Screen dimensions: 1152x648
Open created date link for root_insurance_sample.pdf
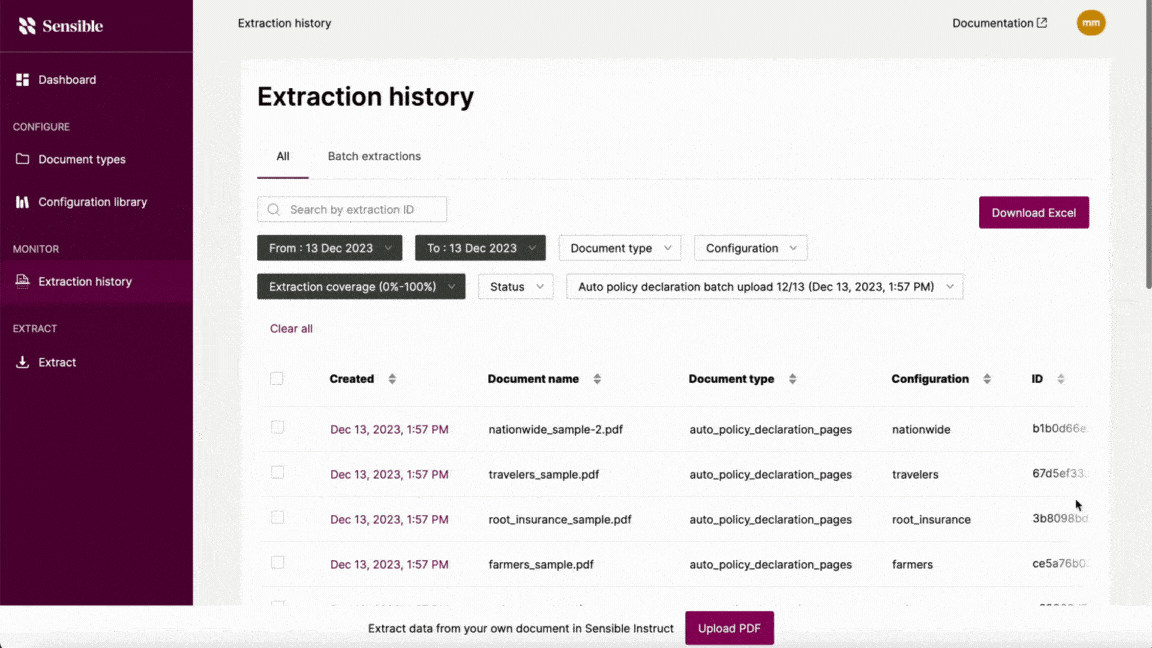tap(389, 519)
